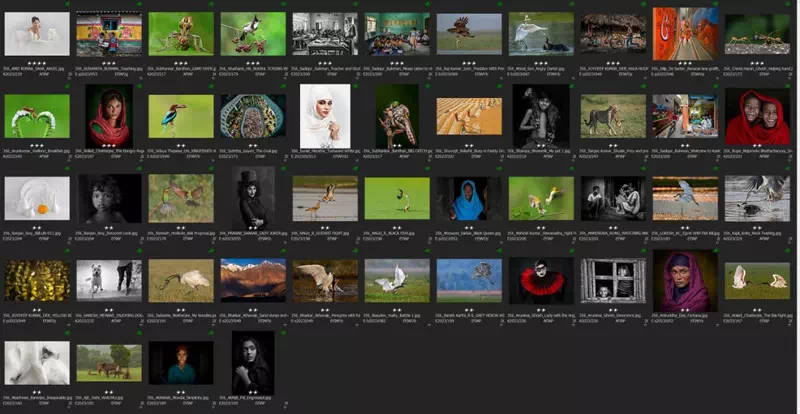
Task: Select the blue-hooded Black Queen portrait
Action: point(469,198)
